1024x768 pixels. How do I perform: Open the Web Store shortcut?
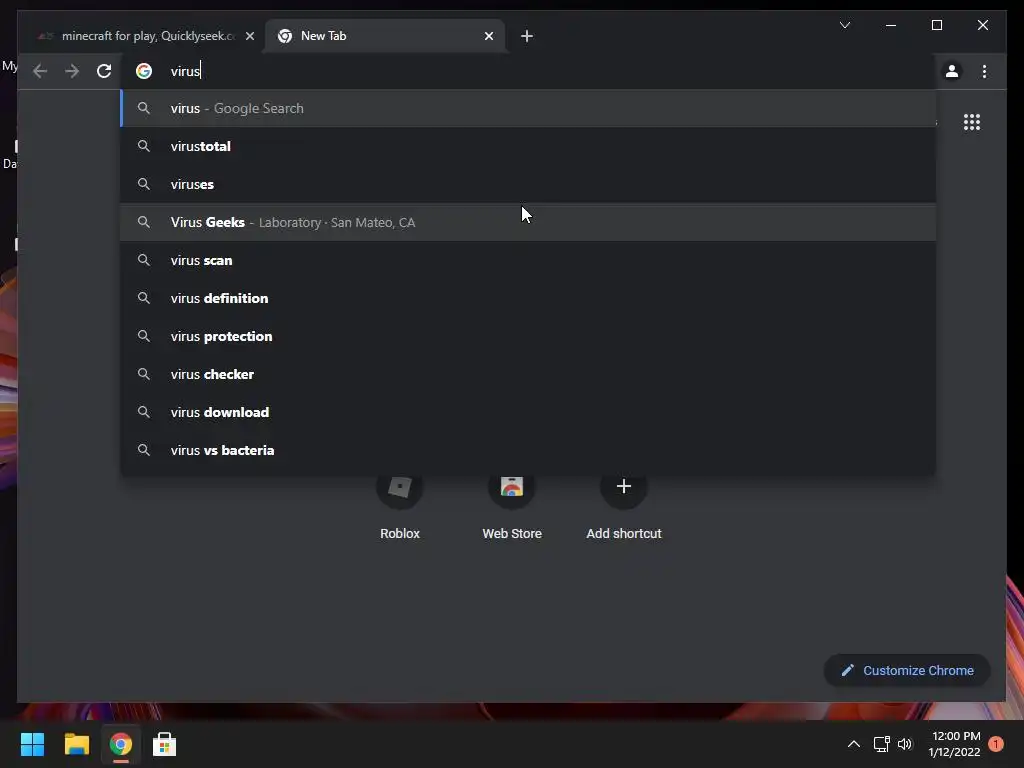512,509
